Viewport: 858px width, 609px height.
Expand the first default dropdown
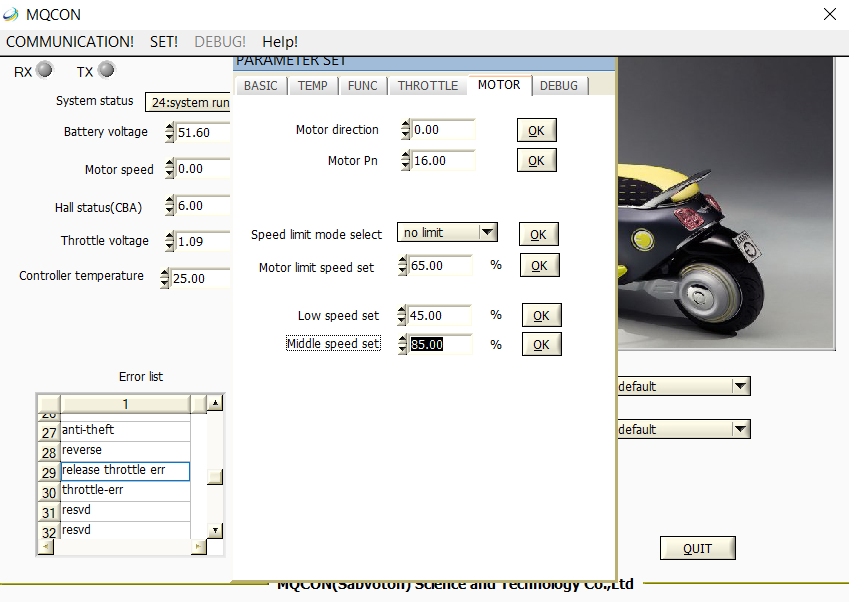(x=740, y=387)
